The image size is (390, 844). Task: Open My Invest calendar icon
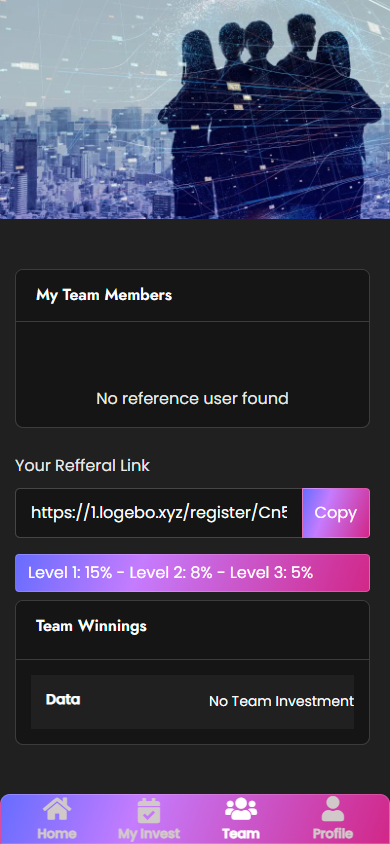pos(148,811)
